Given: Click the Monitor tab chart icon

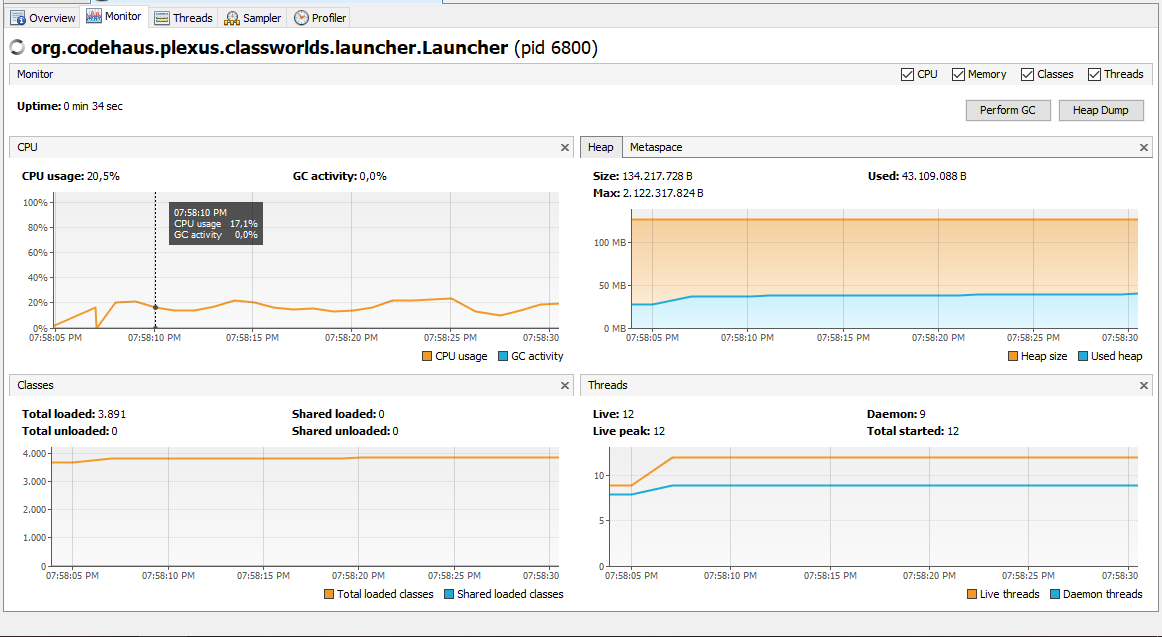Looking at the screenshot, I should [94, 16].
